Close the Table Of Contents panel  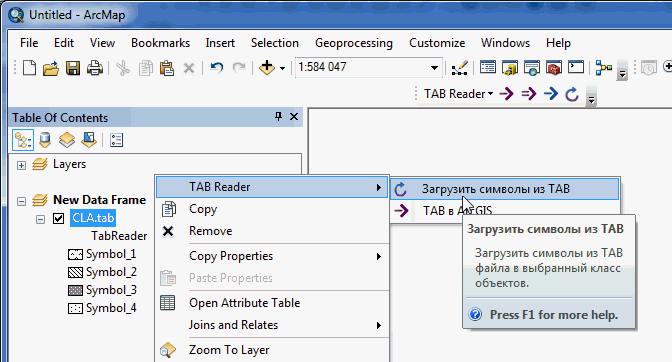[x=294, y=117]
